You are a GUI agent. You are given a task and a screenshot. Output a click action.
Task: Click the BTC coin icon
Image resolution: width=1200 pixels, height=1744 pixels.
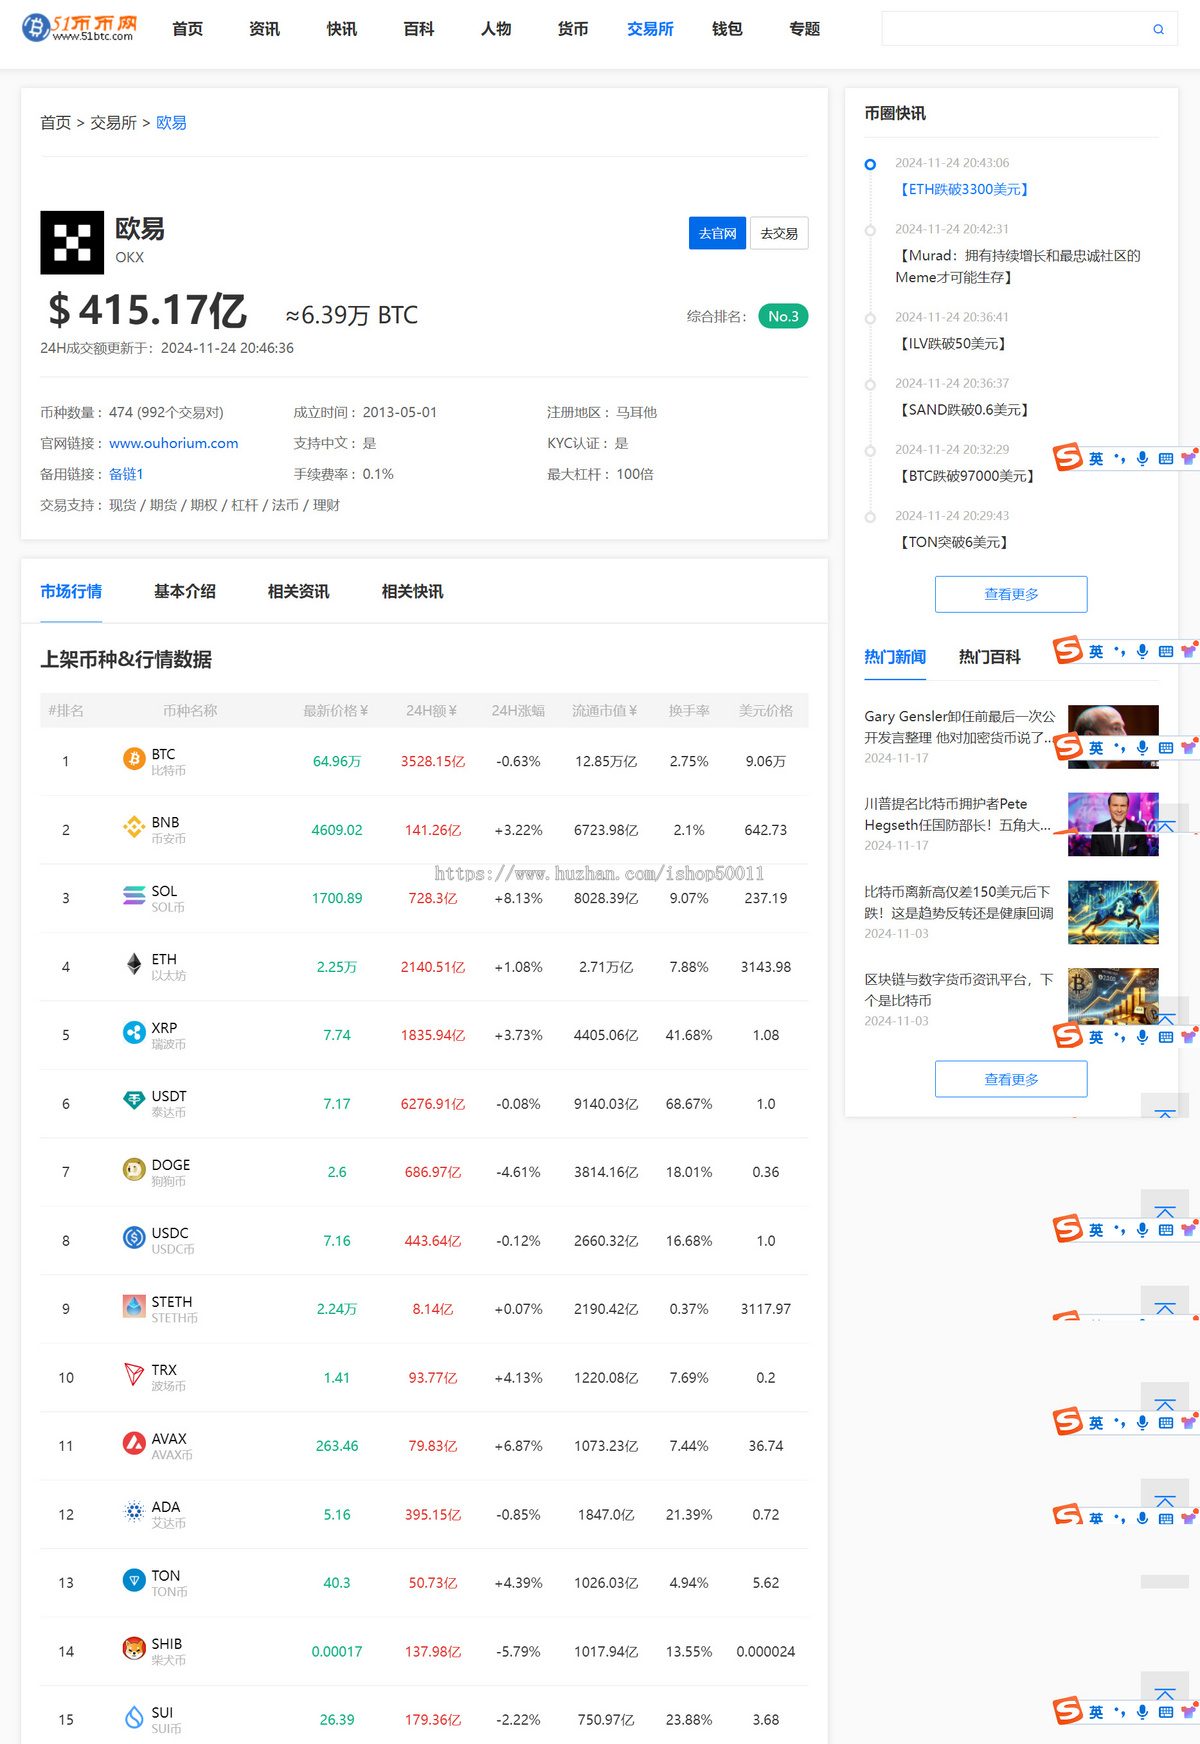(134, 759)
